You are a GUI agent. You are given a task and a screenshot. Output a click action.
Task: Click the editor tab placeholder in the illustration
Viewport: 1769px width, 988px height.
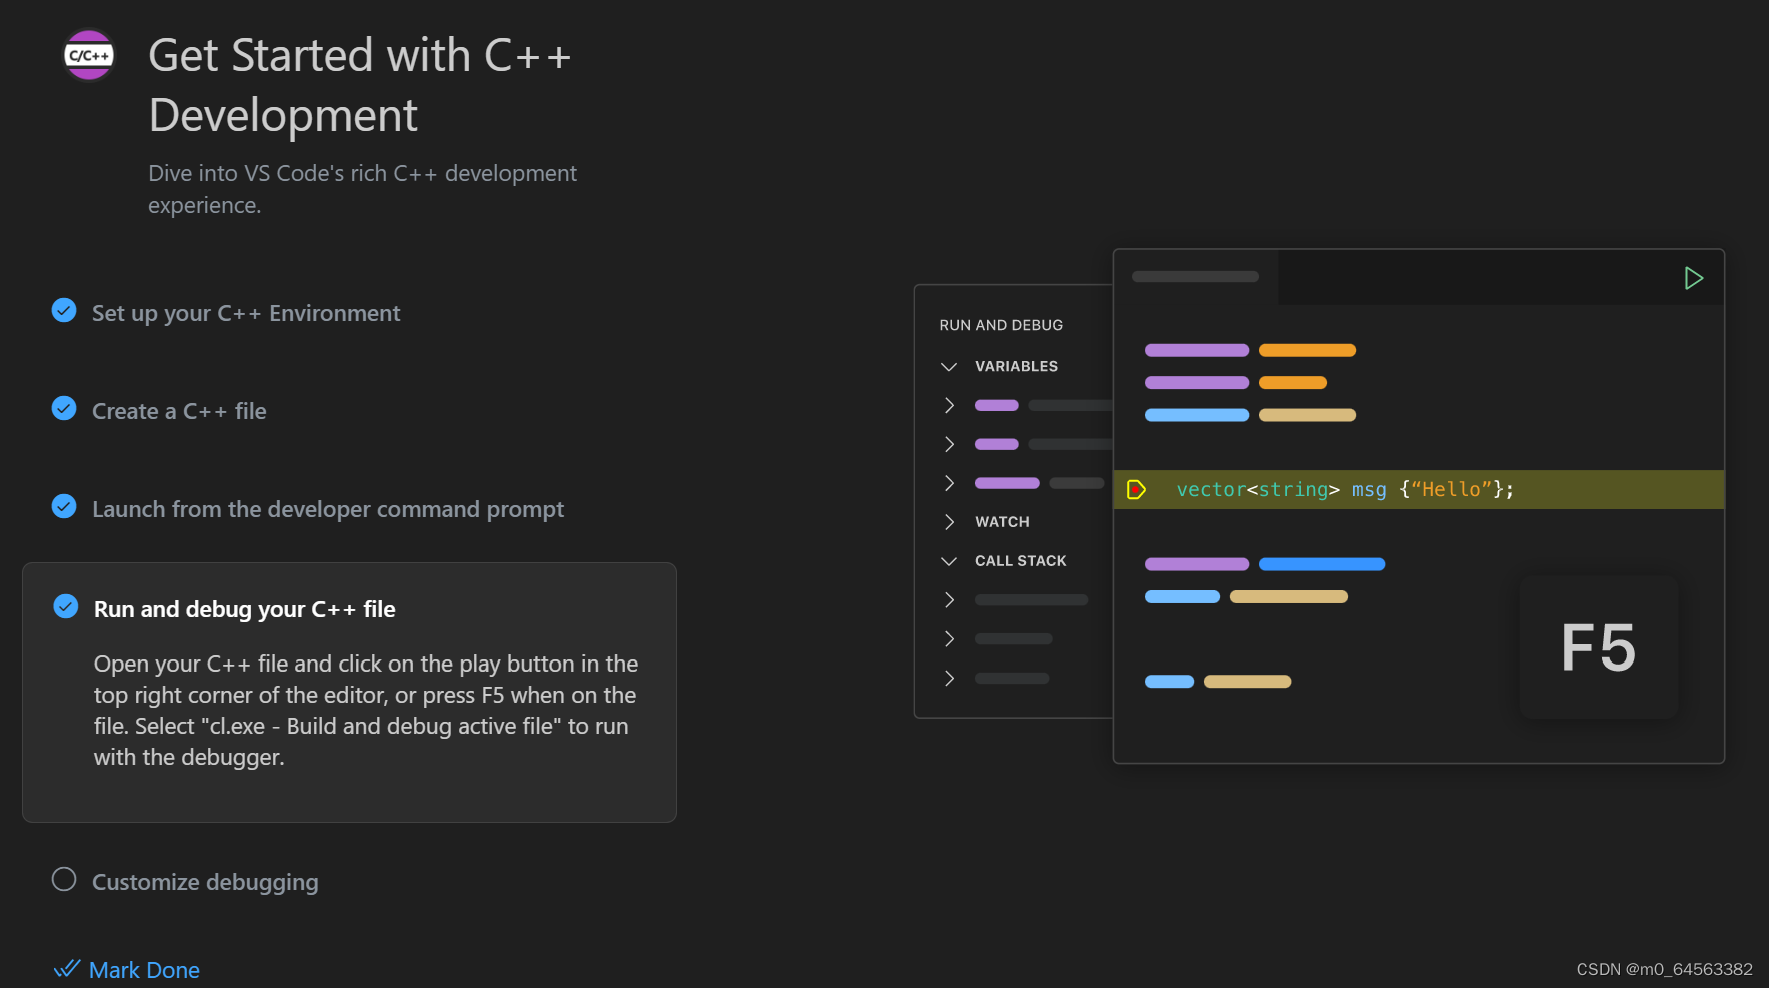coord(1195,277)
